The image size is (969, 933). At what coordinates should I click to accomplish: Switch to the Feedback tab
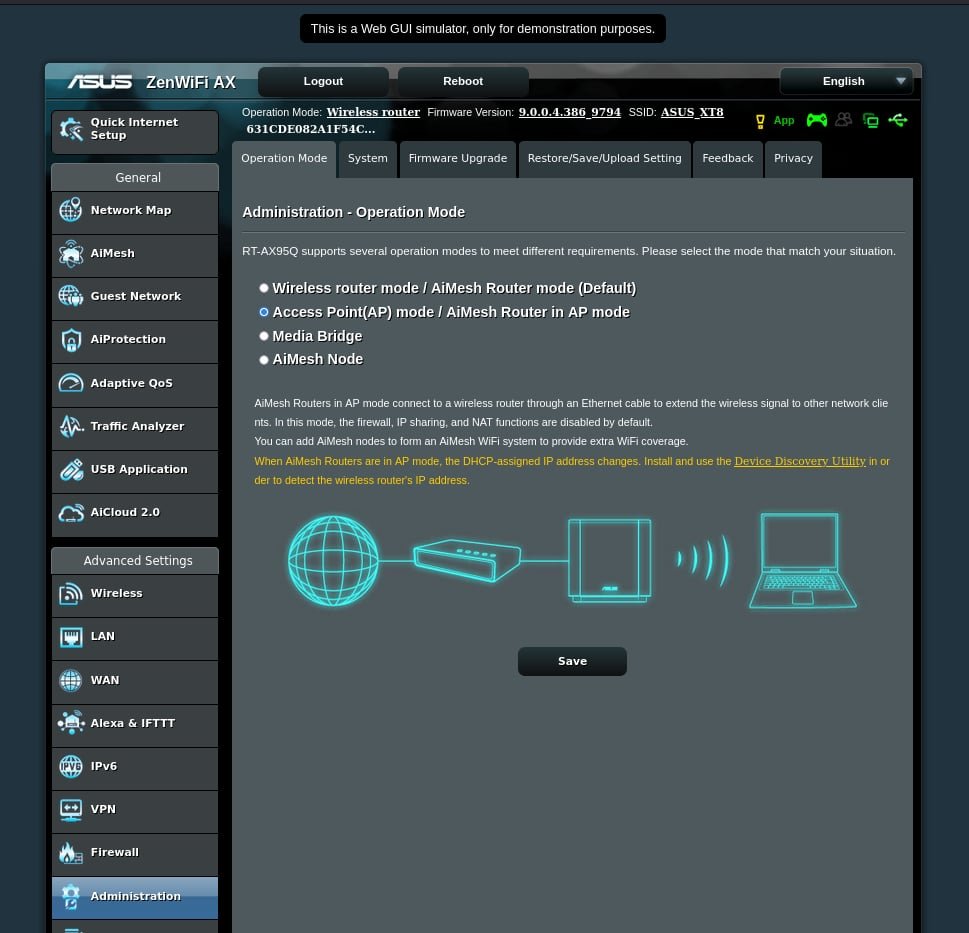coord(727,159)
